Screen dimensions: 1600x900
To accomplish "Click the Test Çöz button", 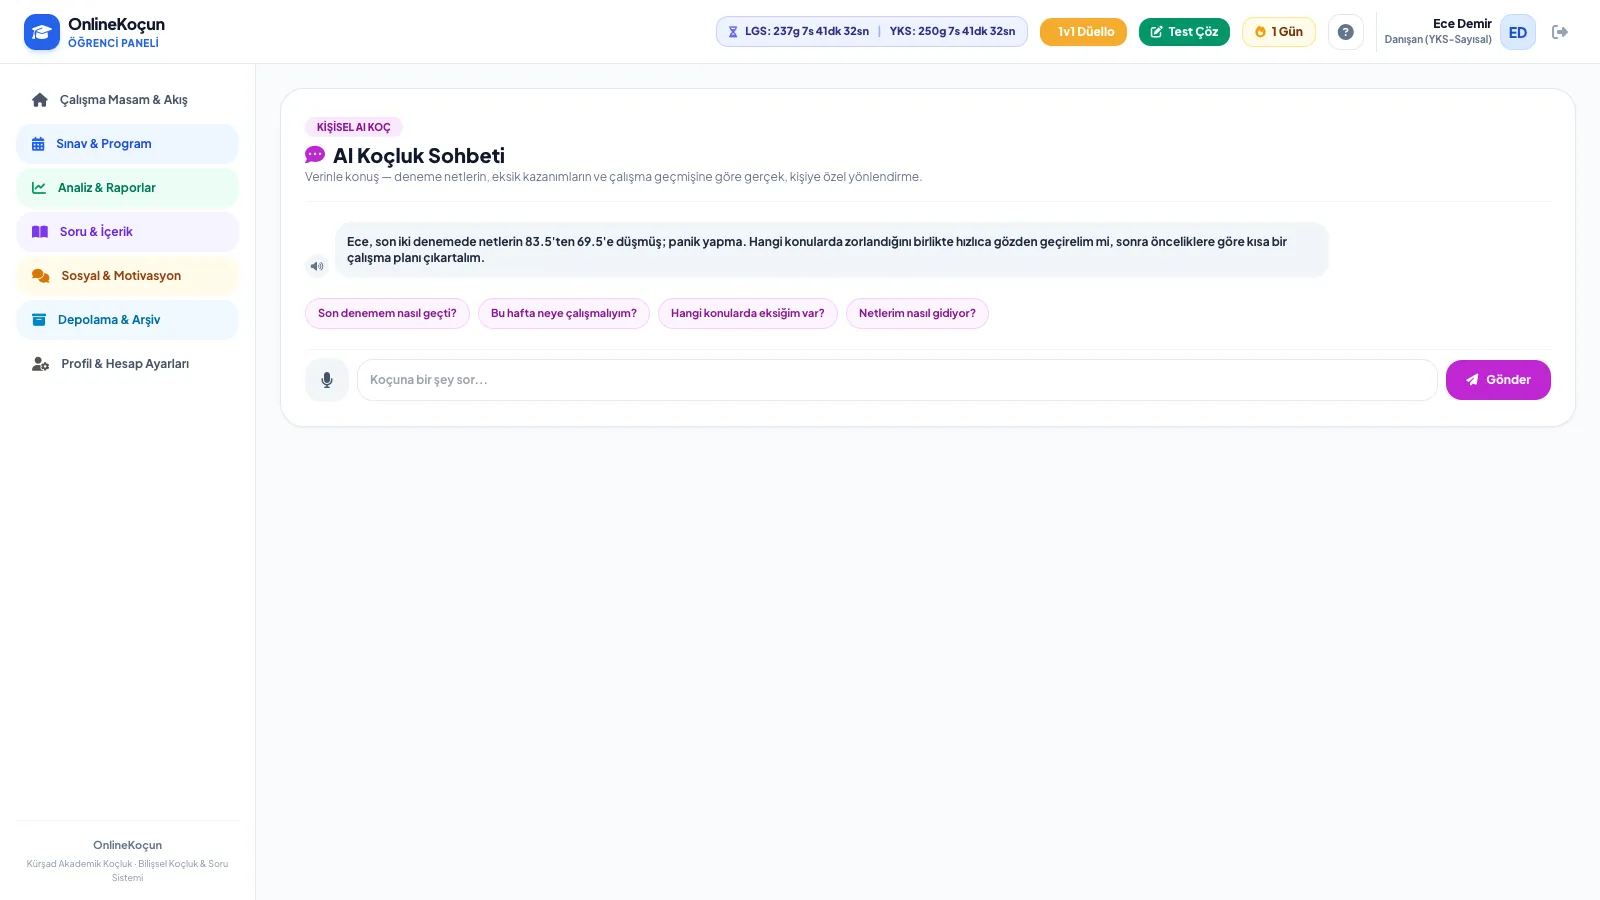I will point(1184,32).
